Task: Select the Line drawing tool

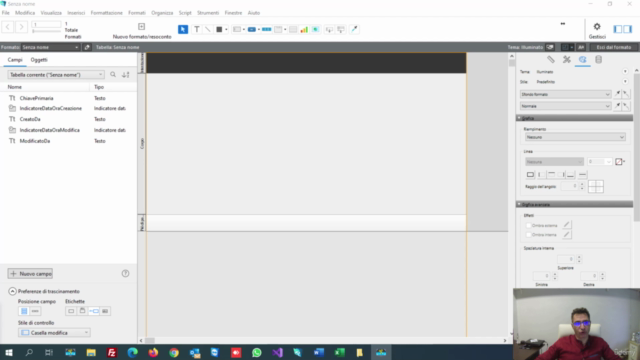Action: point(207,29)
